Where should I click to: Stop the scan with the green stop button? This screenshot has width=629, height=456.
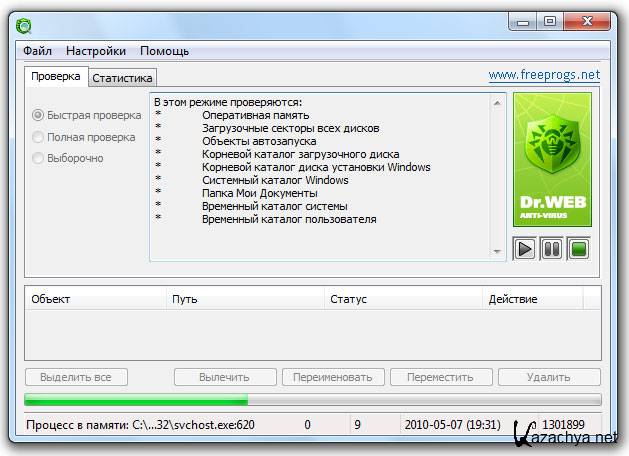578,248
